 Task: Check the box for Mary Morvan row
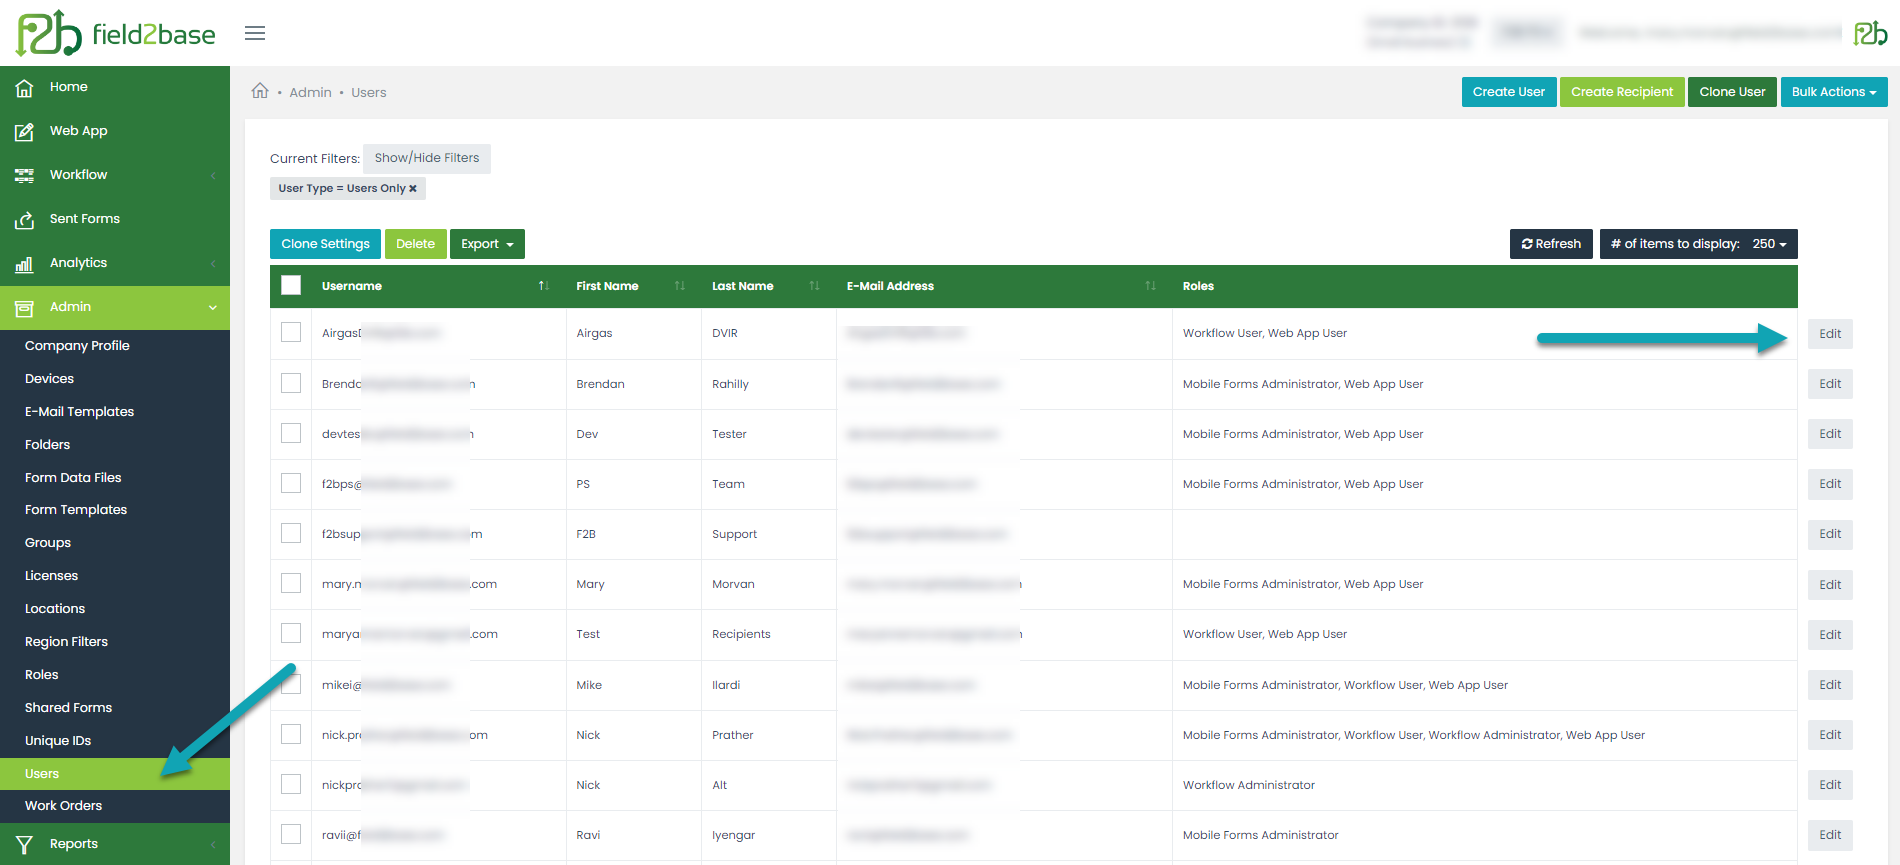(x=291, y=583)
